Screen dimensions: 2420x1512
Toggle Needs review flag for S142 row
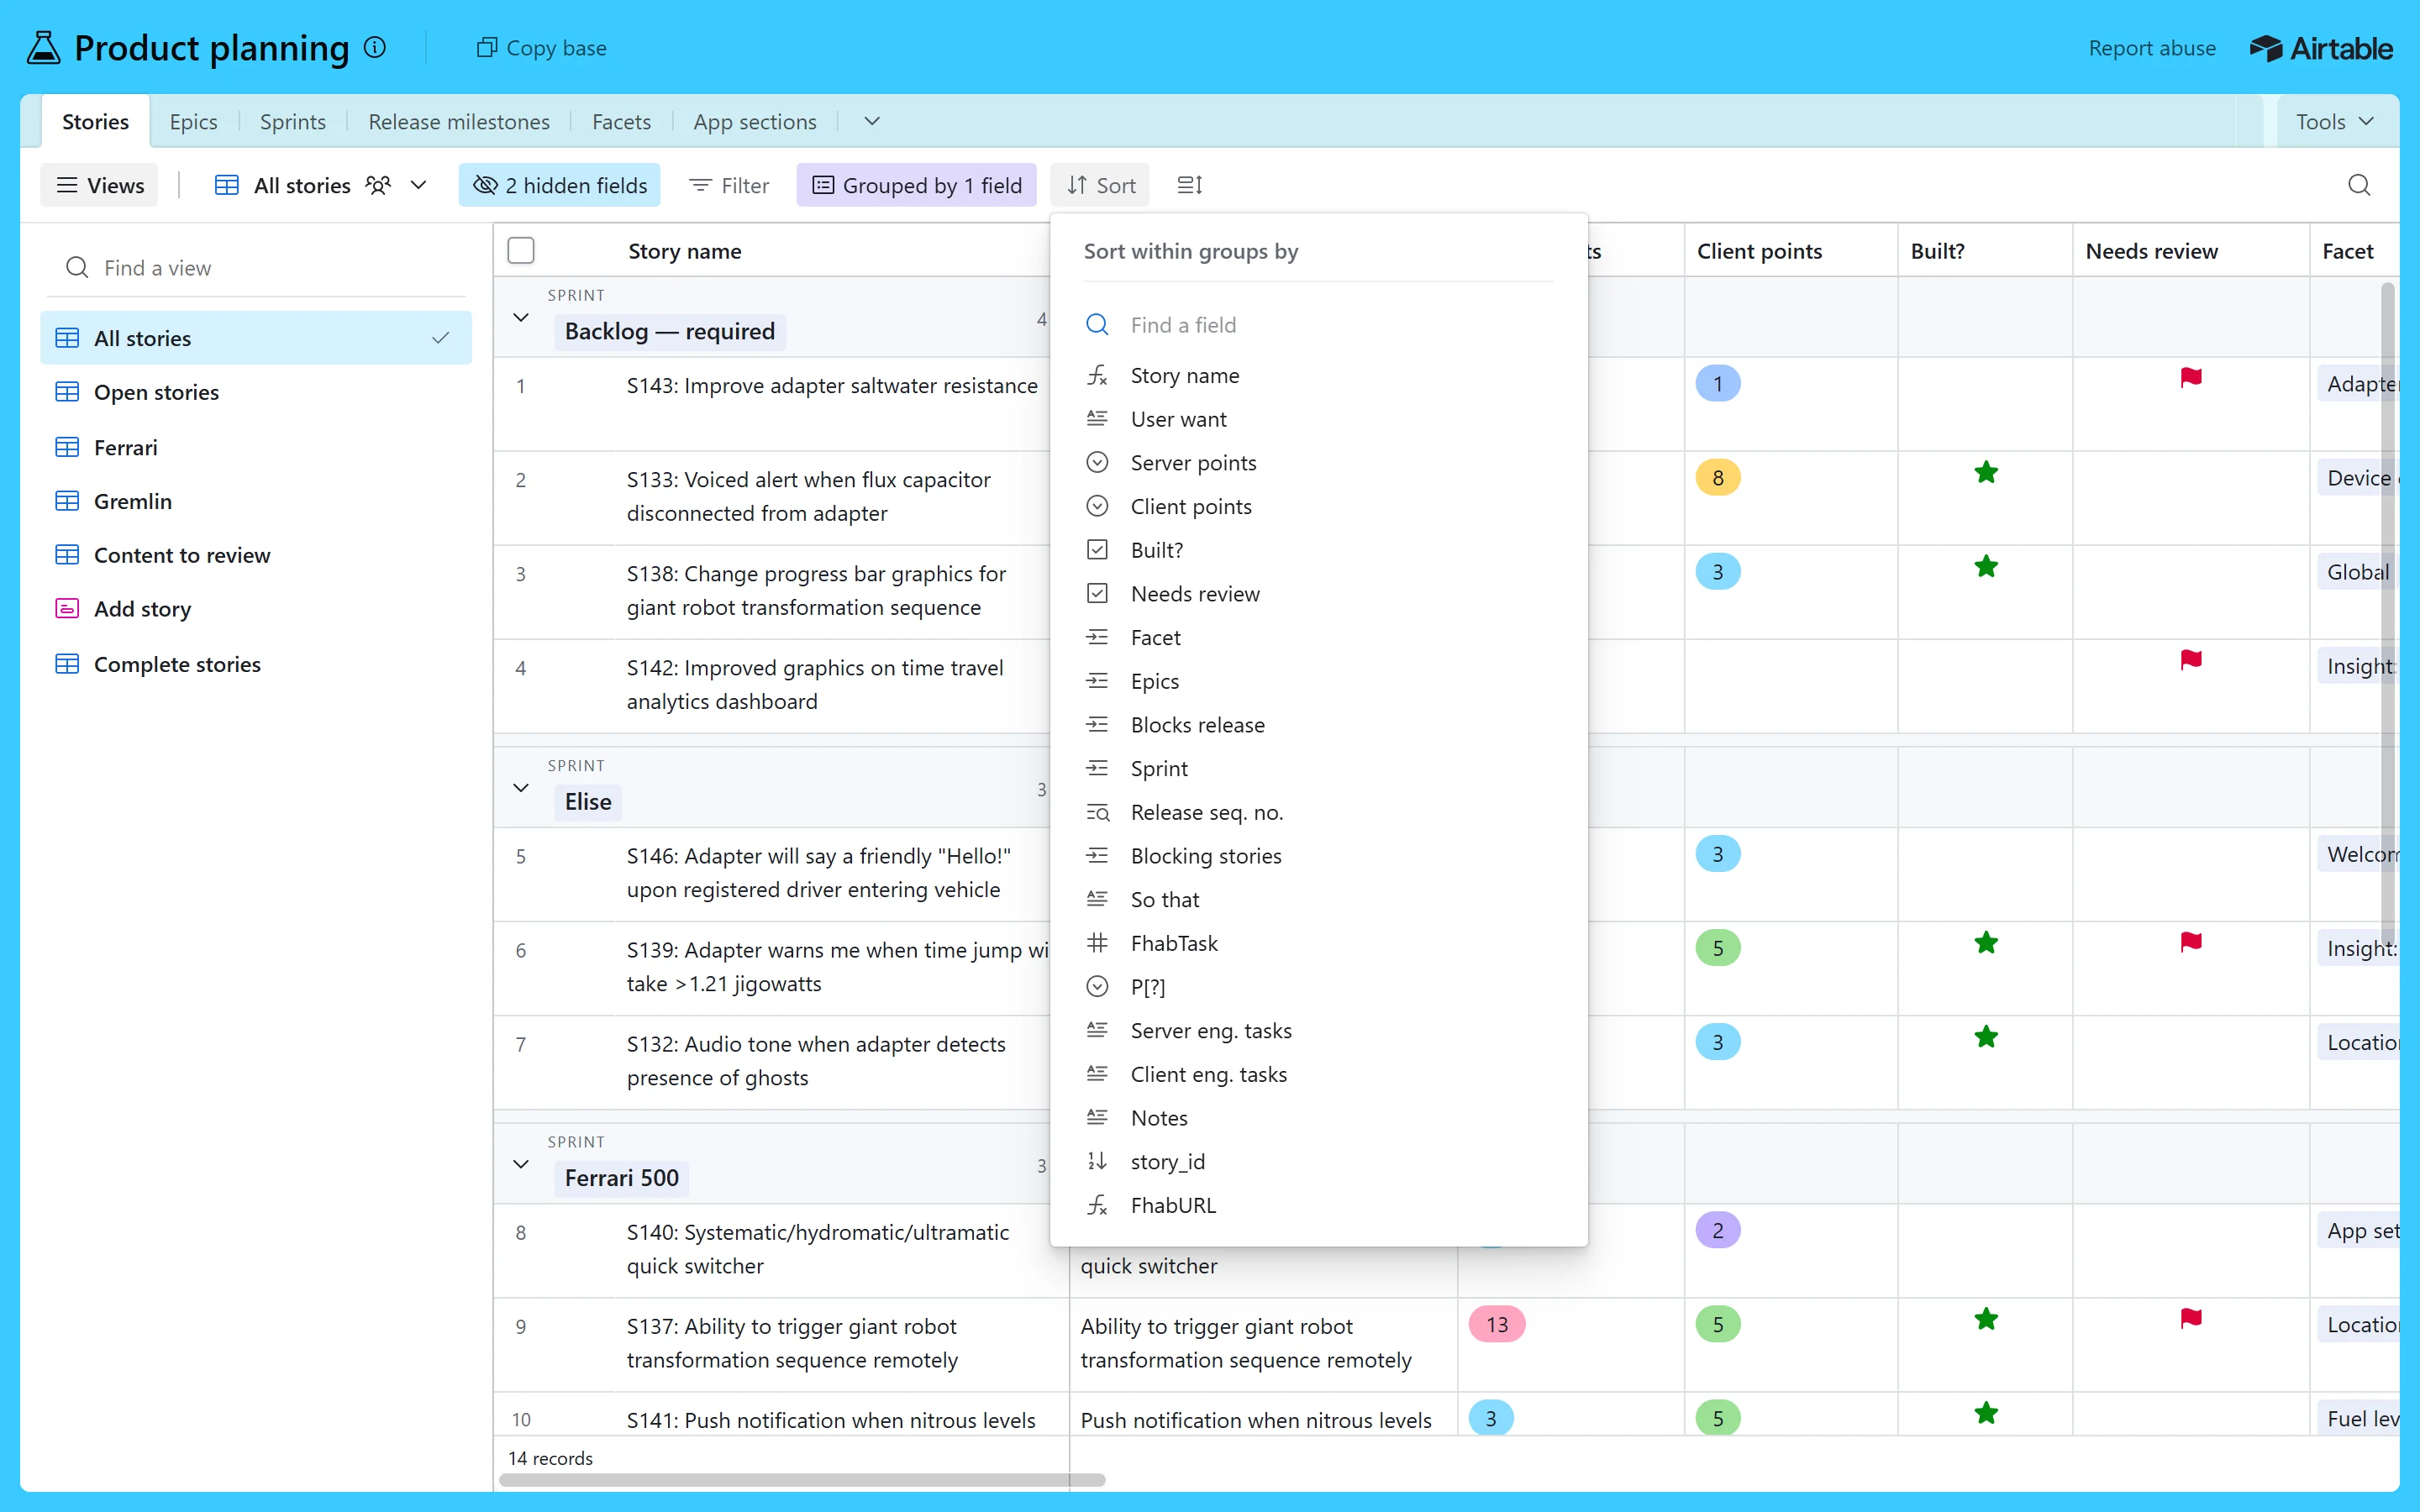pyautogui.click(x=2190, y=659)
